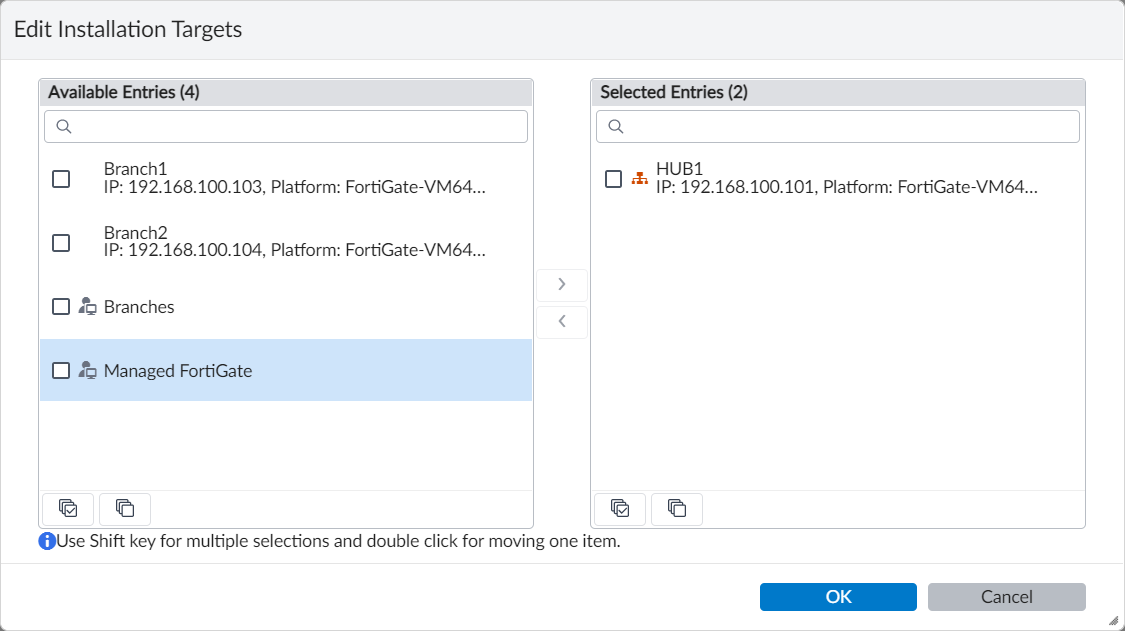Viewport: 1125px width, 631px height.
Task: Click the blue info icon
Action: 46,542
